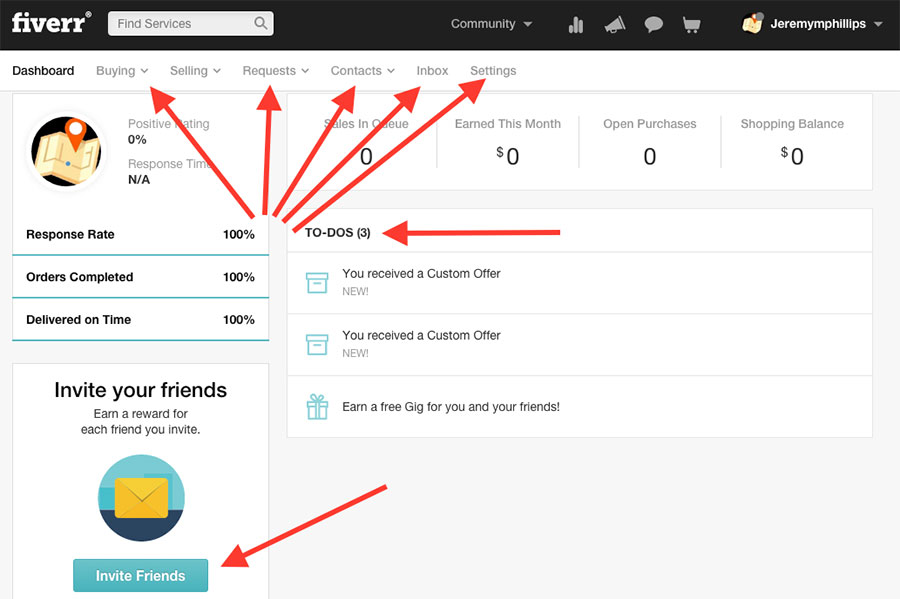Image resolution: width=900 pixels, height=599 pixels.
Task: Expand the Selling menu
Action: pos(195,71)
